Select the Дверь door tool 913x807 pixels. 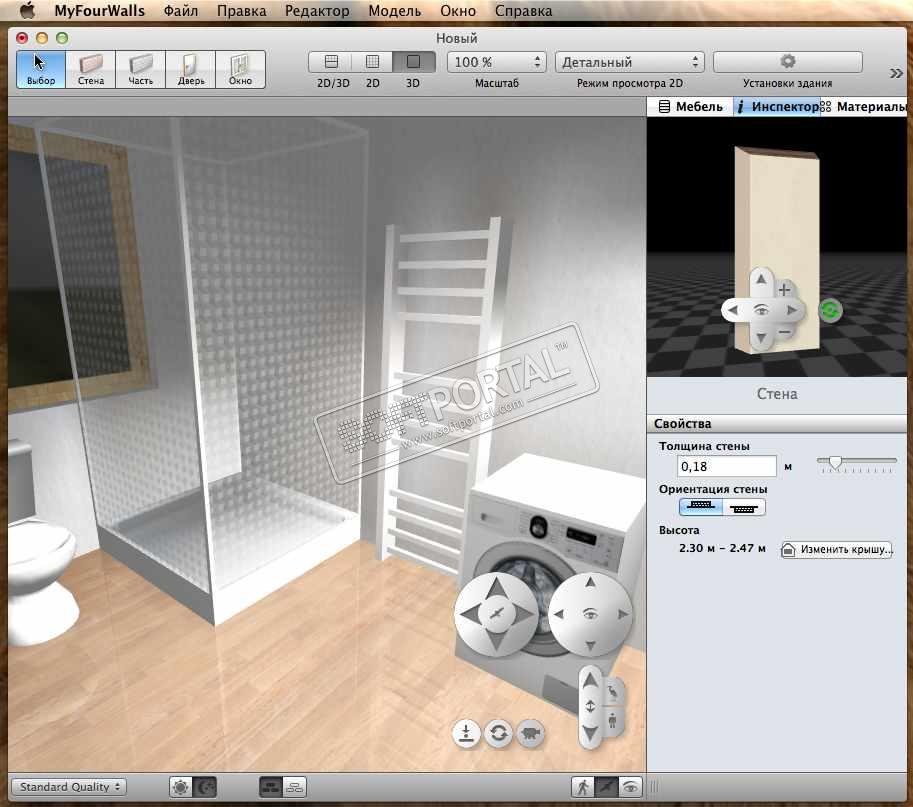tap(191, 69)
